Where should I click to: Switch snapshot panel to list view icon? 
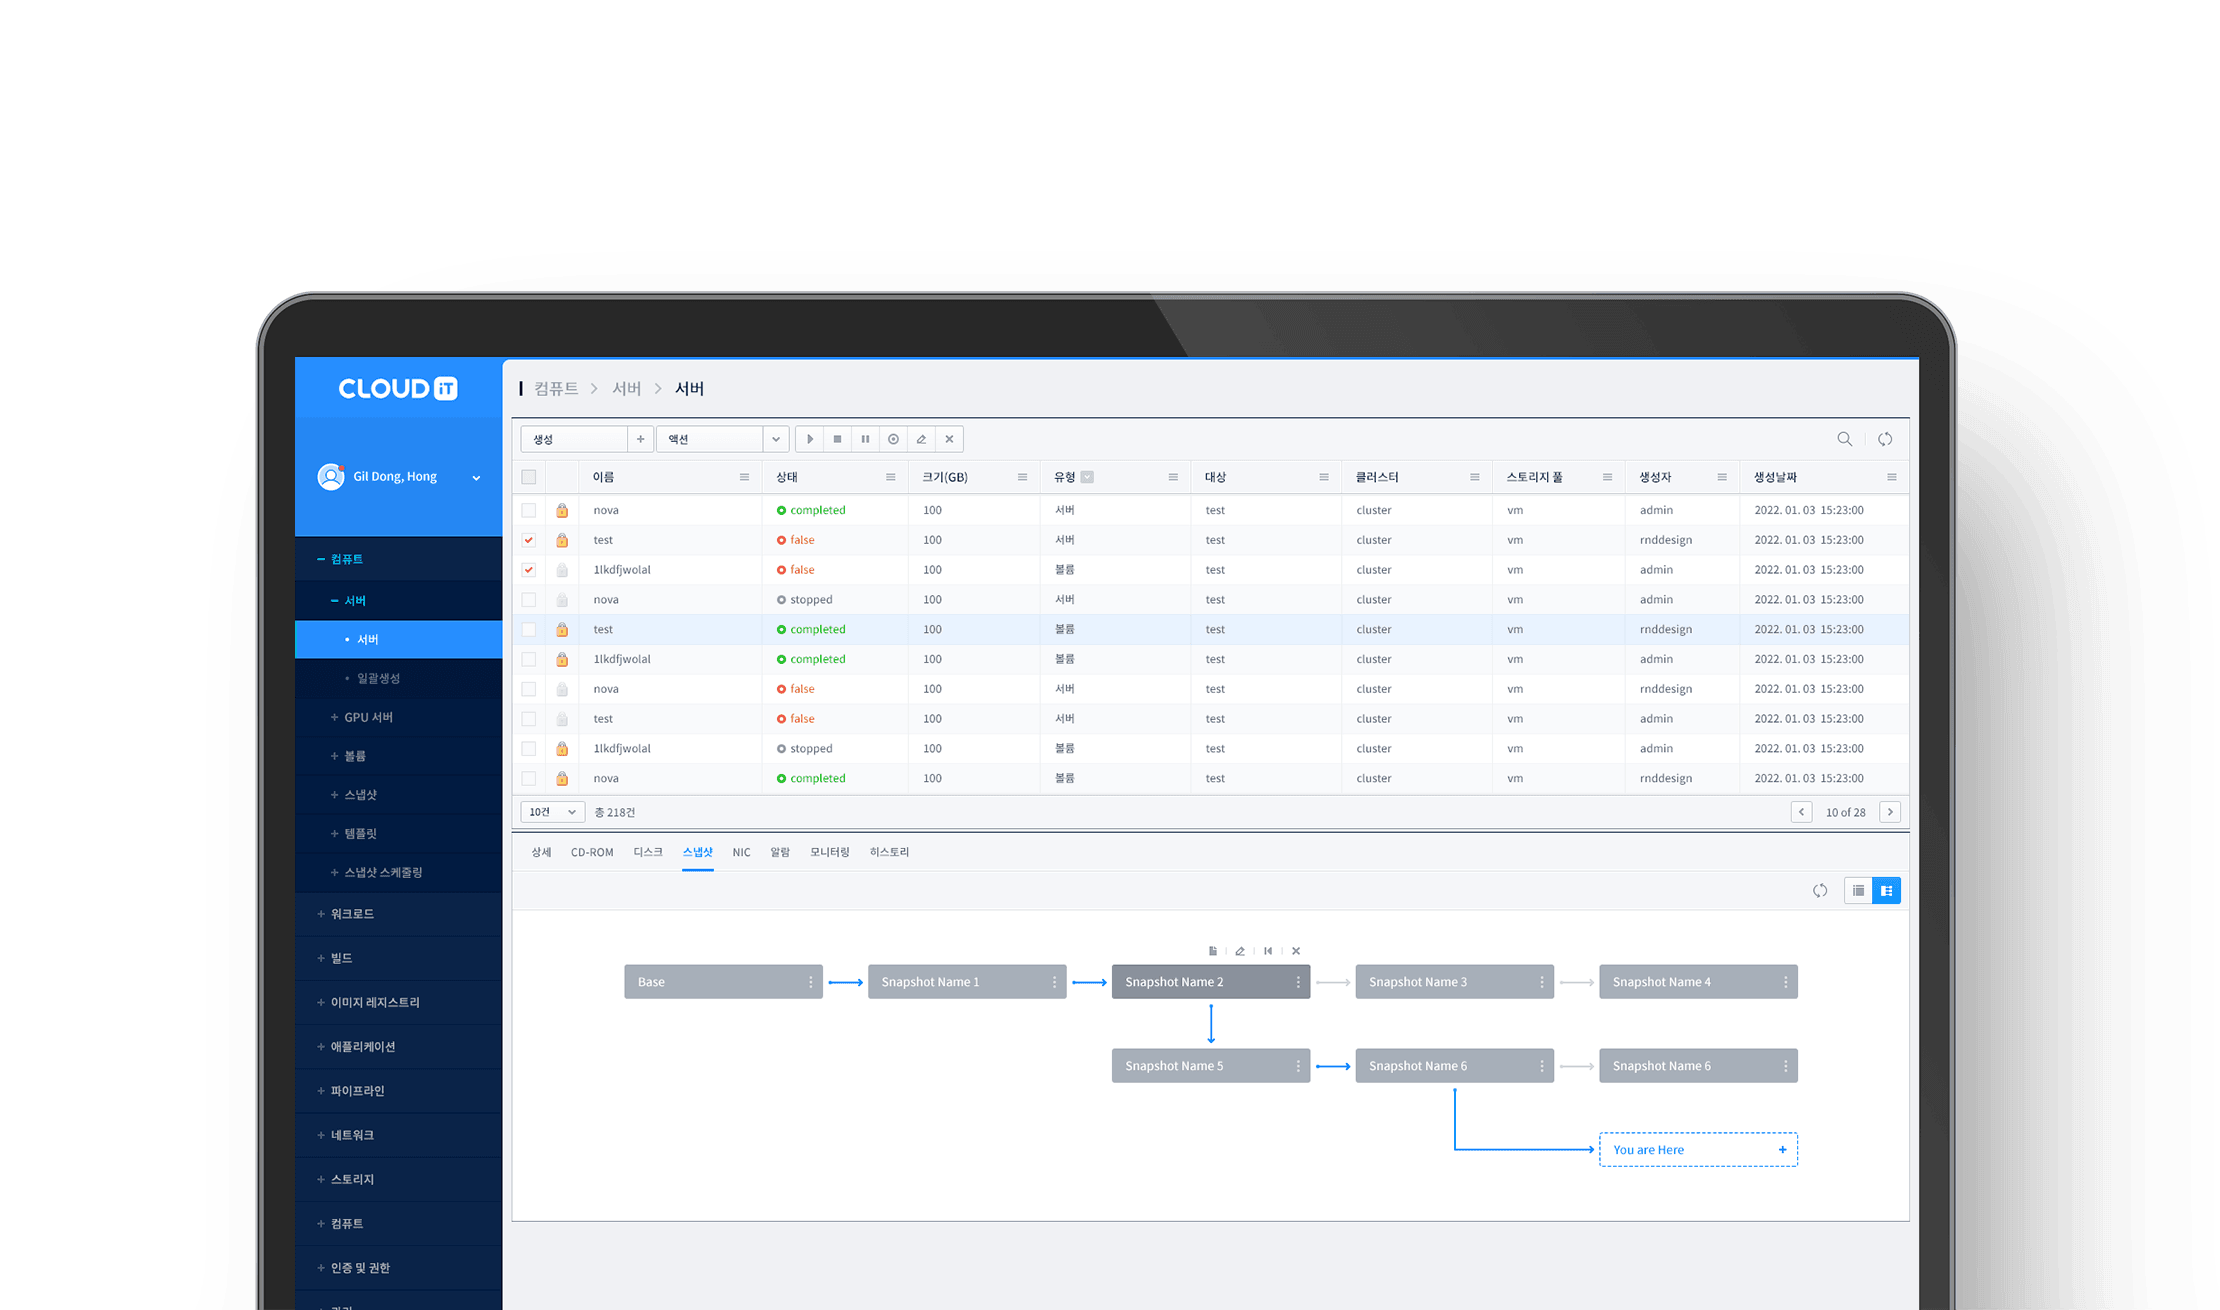(1858, 890)
